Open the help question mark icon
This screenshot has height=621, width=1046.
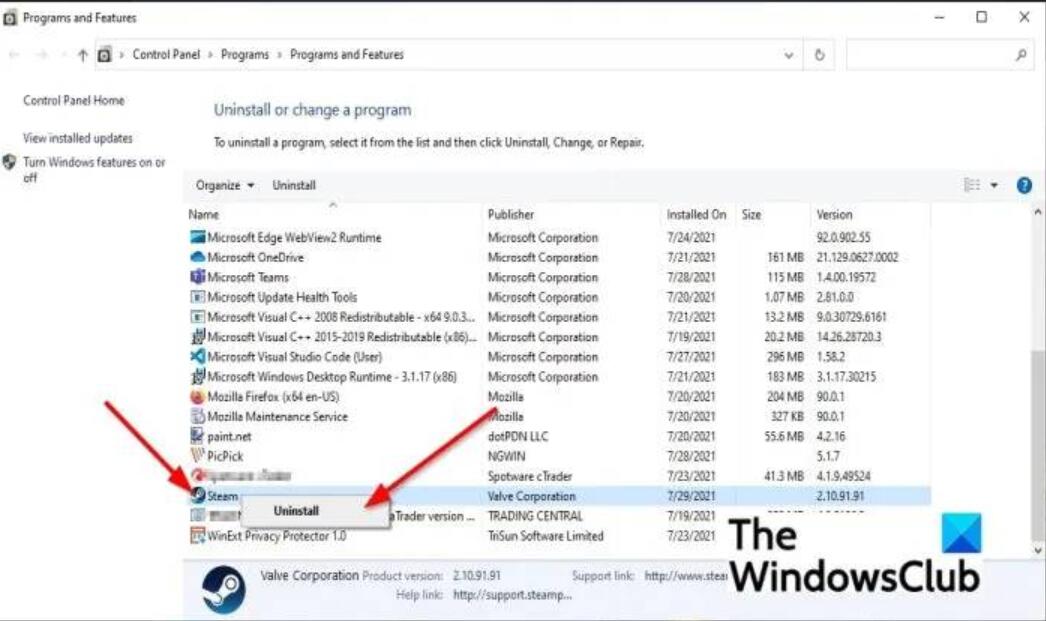click(1024, 185)
